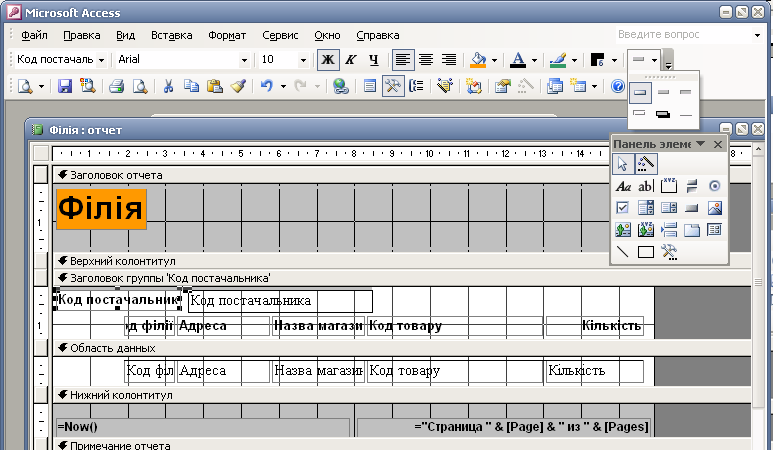The image size is (773, 450).
Task: Click the Copy icon
Action: tap(191, 86)
